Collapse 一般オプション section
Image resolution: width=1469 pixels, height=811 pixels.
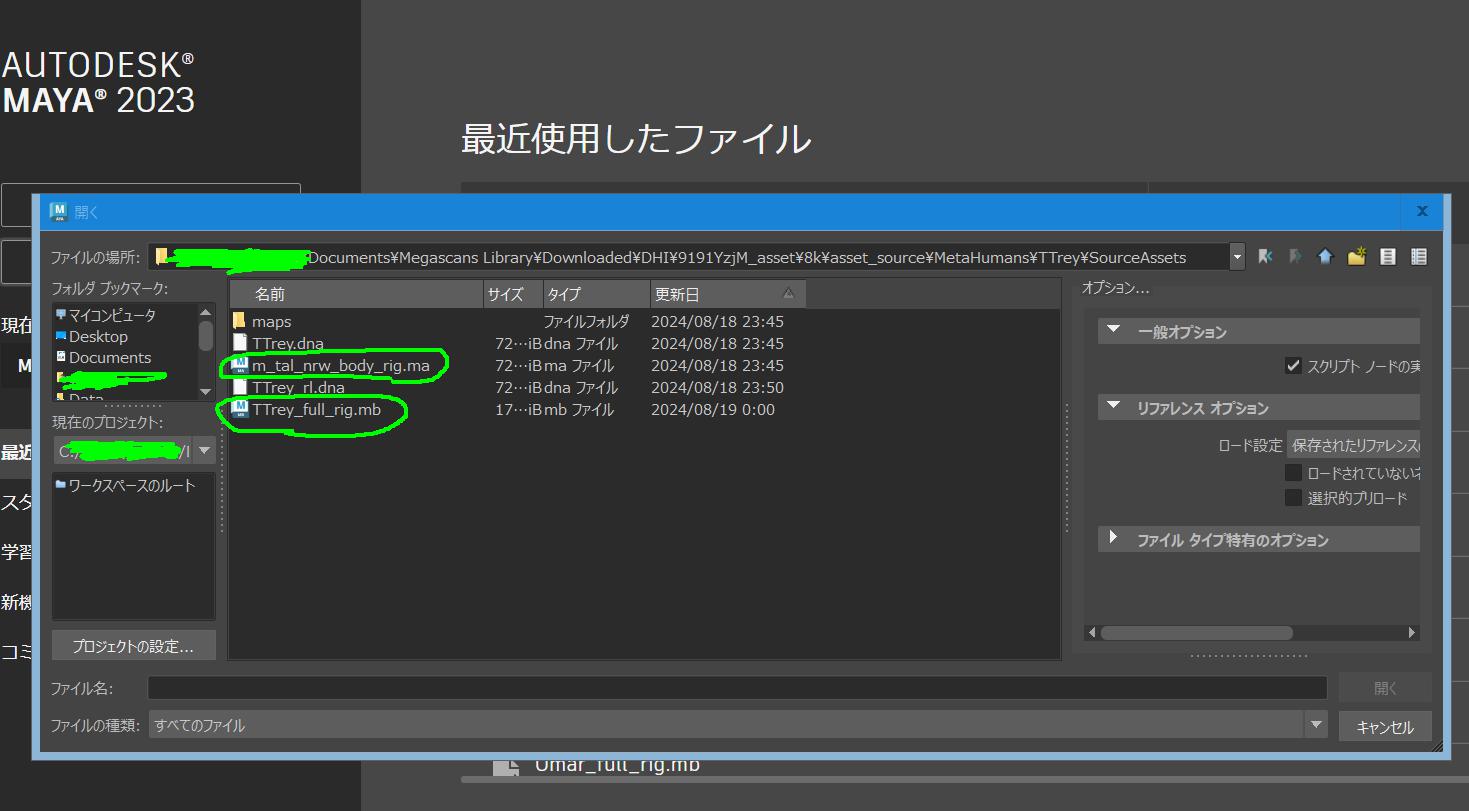click(1113, 331)
